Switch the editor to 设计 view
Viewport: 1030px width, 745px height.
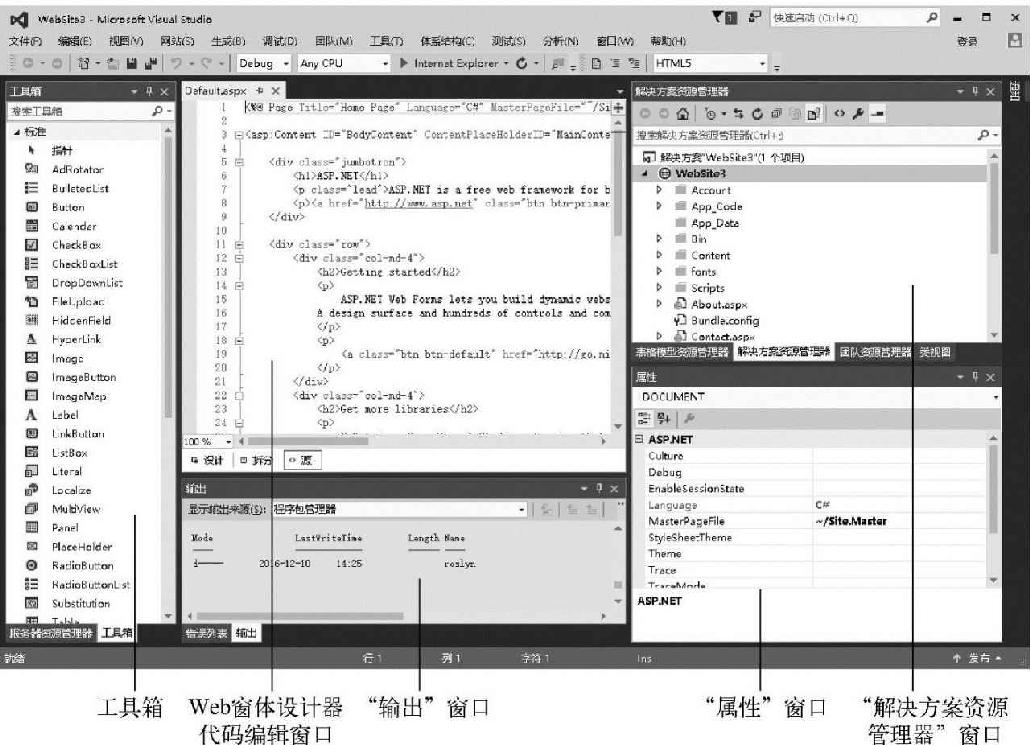(x=207, y=461)
